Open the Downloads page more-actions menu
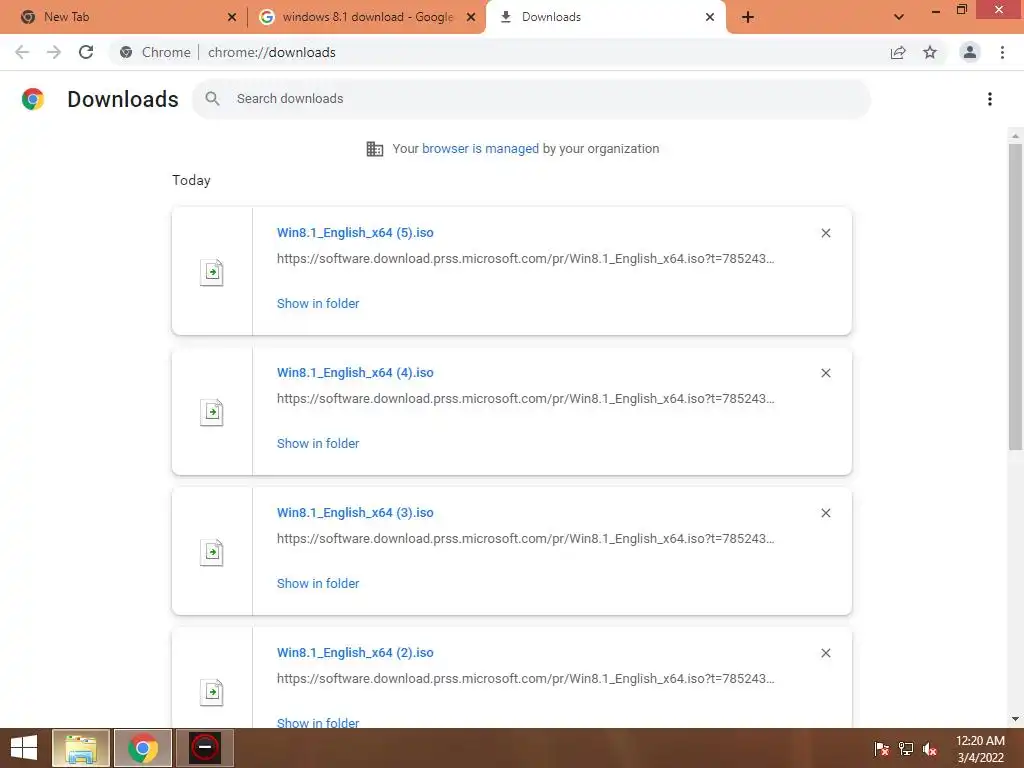1024x768 pixels. click(x=990, y=99)
